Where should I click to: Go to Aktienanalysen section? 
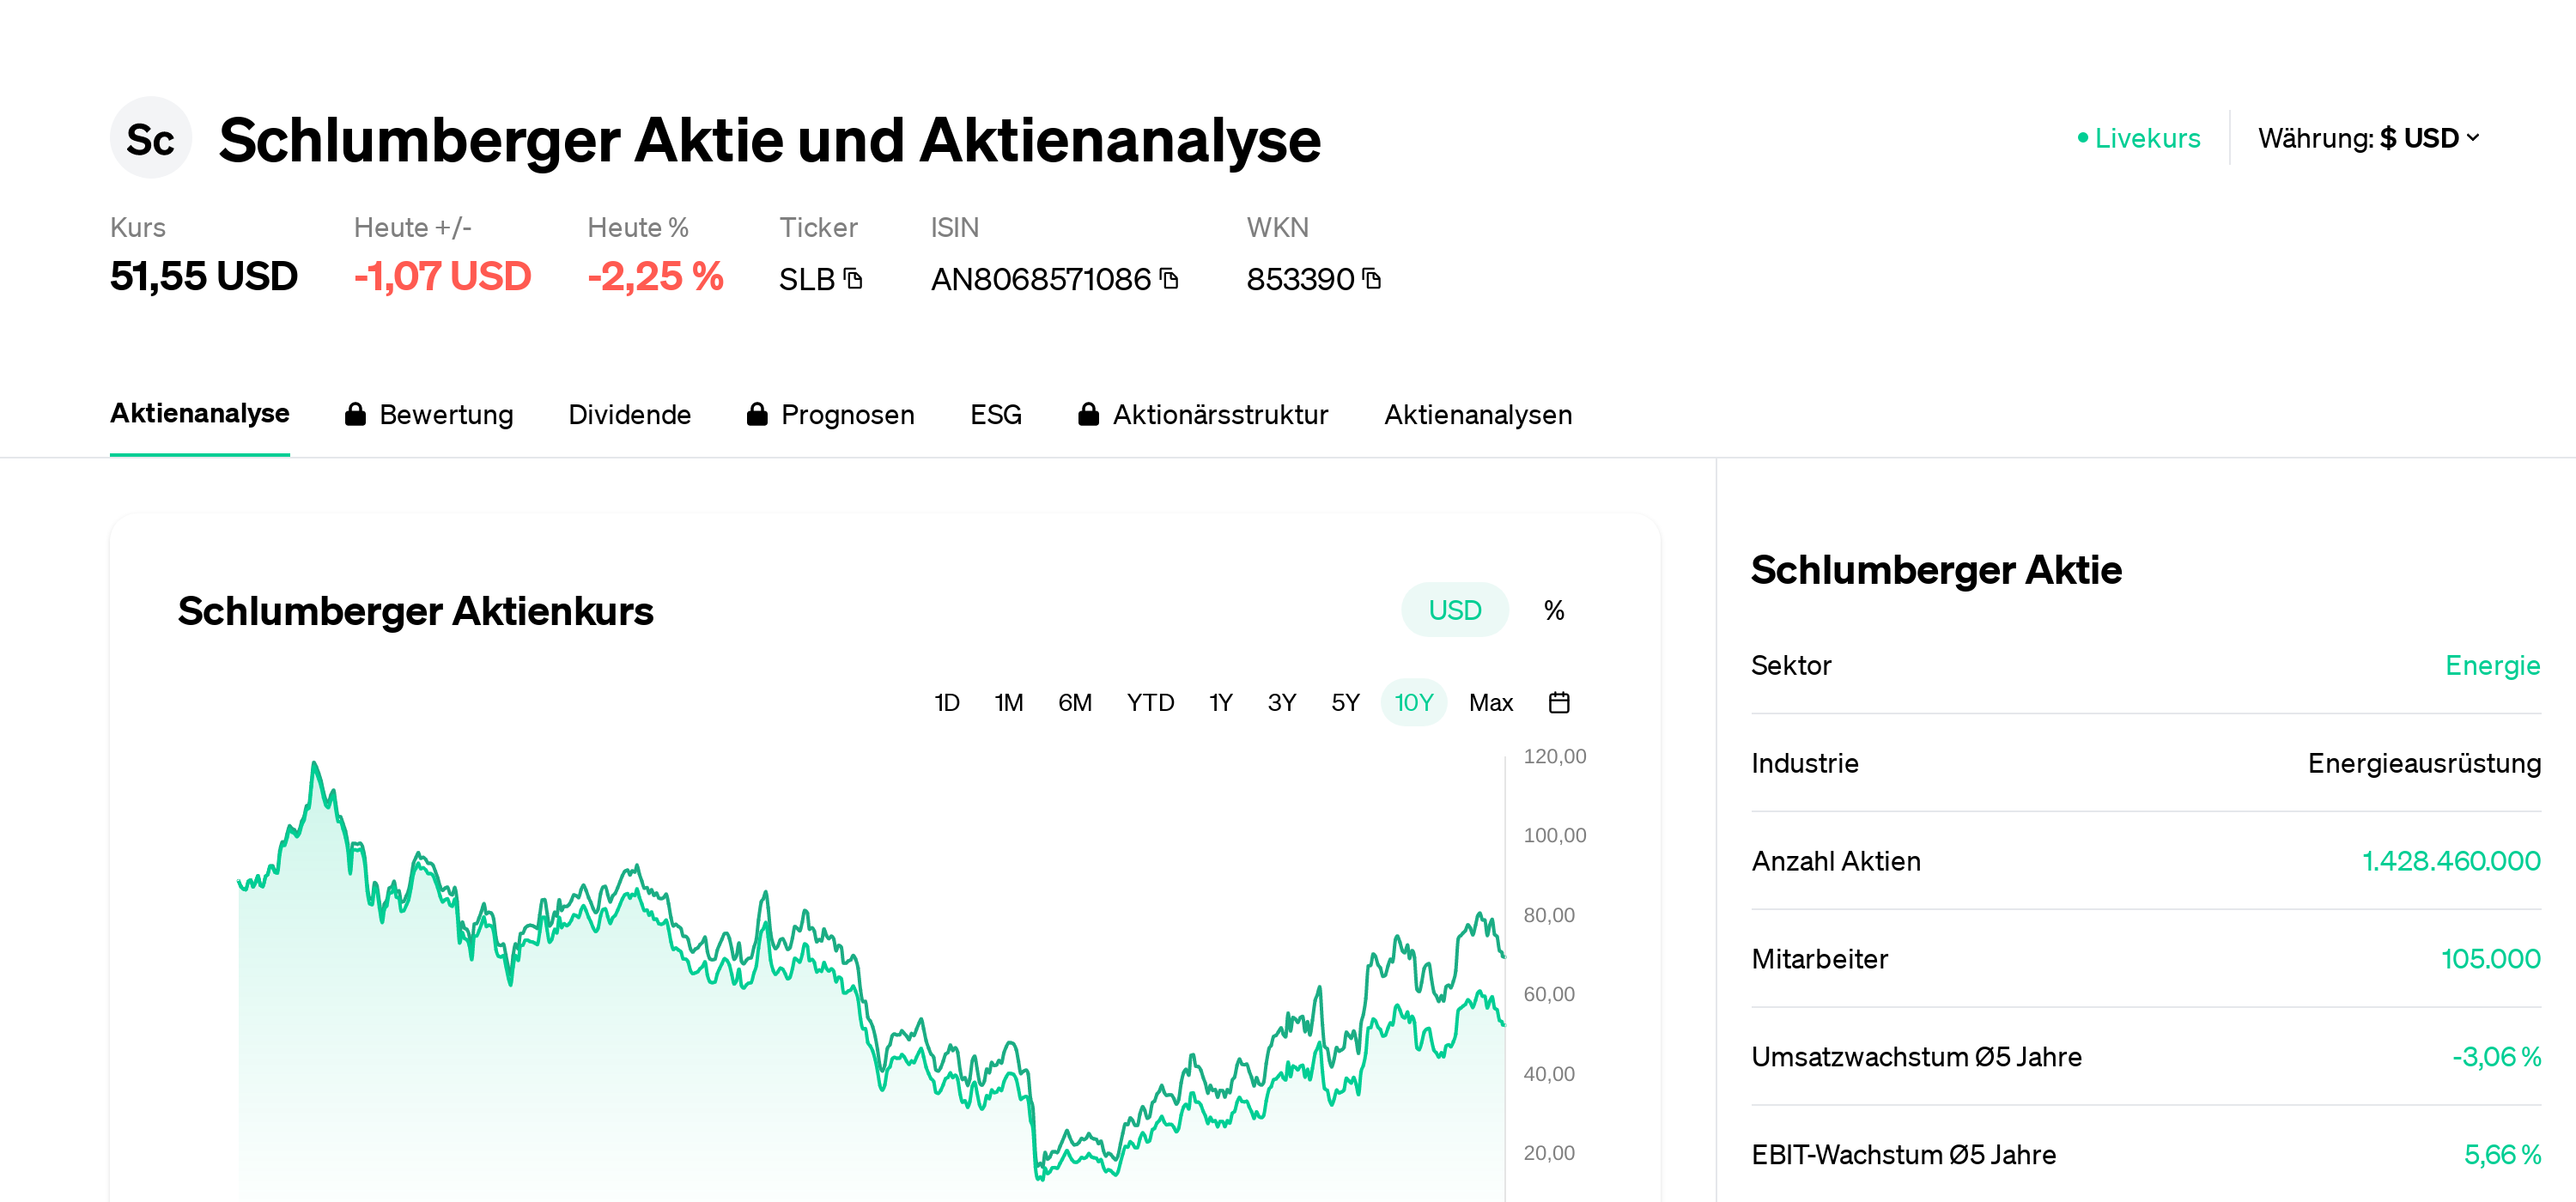[1478, 413]
